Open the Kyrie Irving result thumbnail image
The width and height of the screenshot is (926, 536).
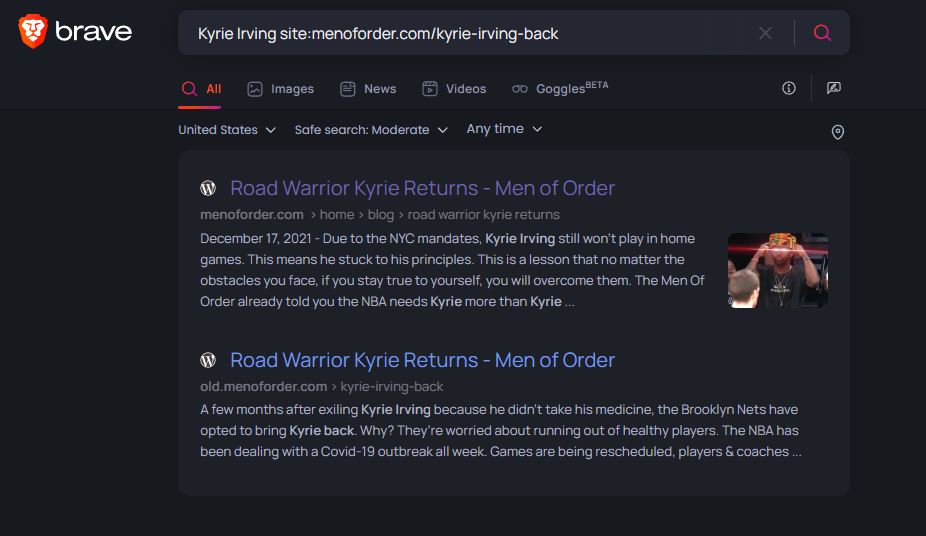coord(777,270)
